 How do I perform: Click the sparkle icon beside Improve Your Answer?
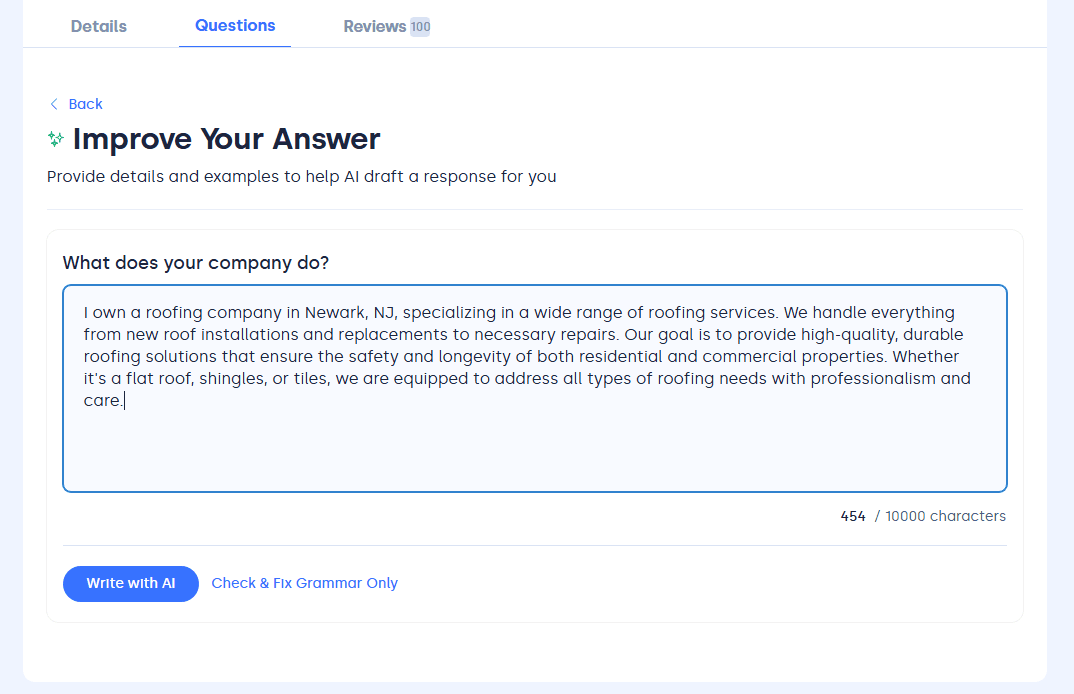56,139
